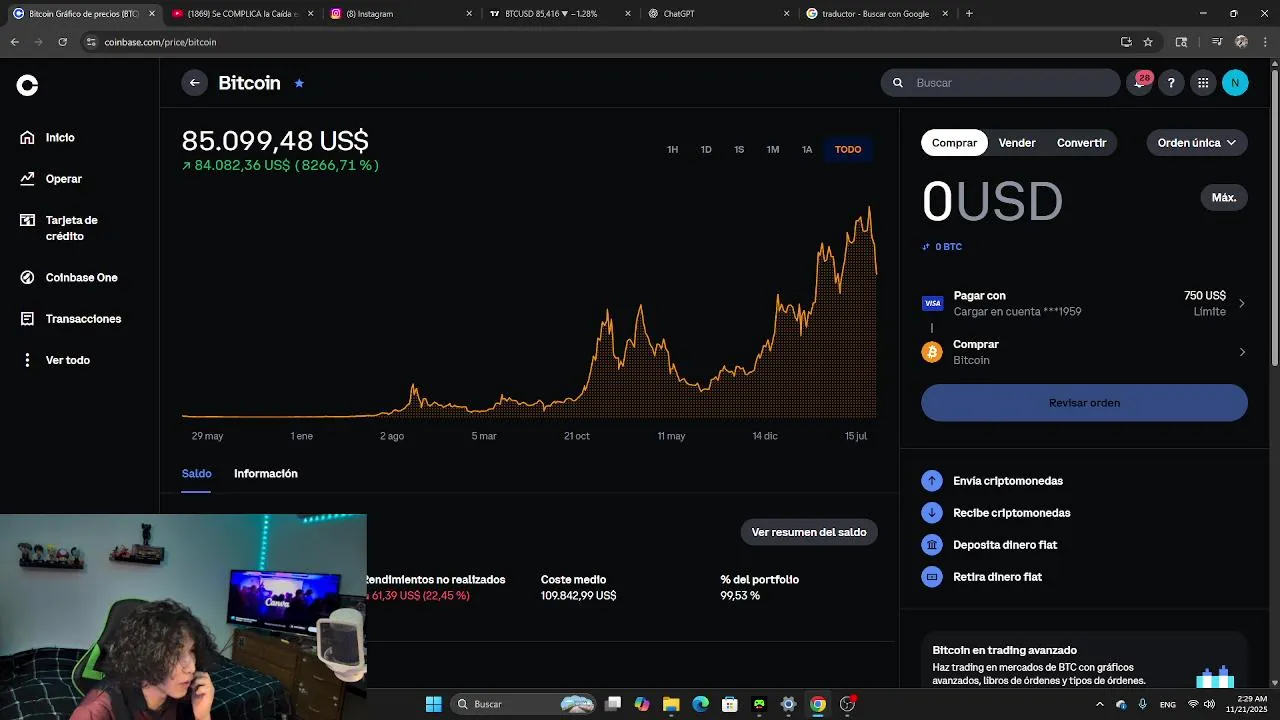Viewport: 1280px width, 720px height.
Task: Click the orange Bitcoin coin icon
Action: click(932, 352)
